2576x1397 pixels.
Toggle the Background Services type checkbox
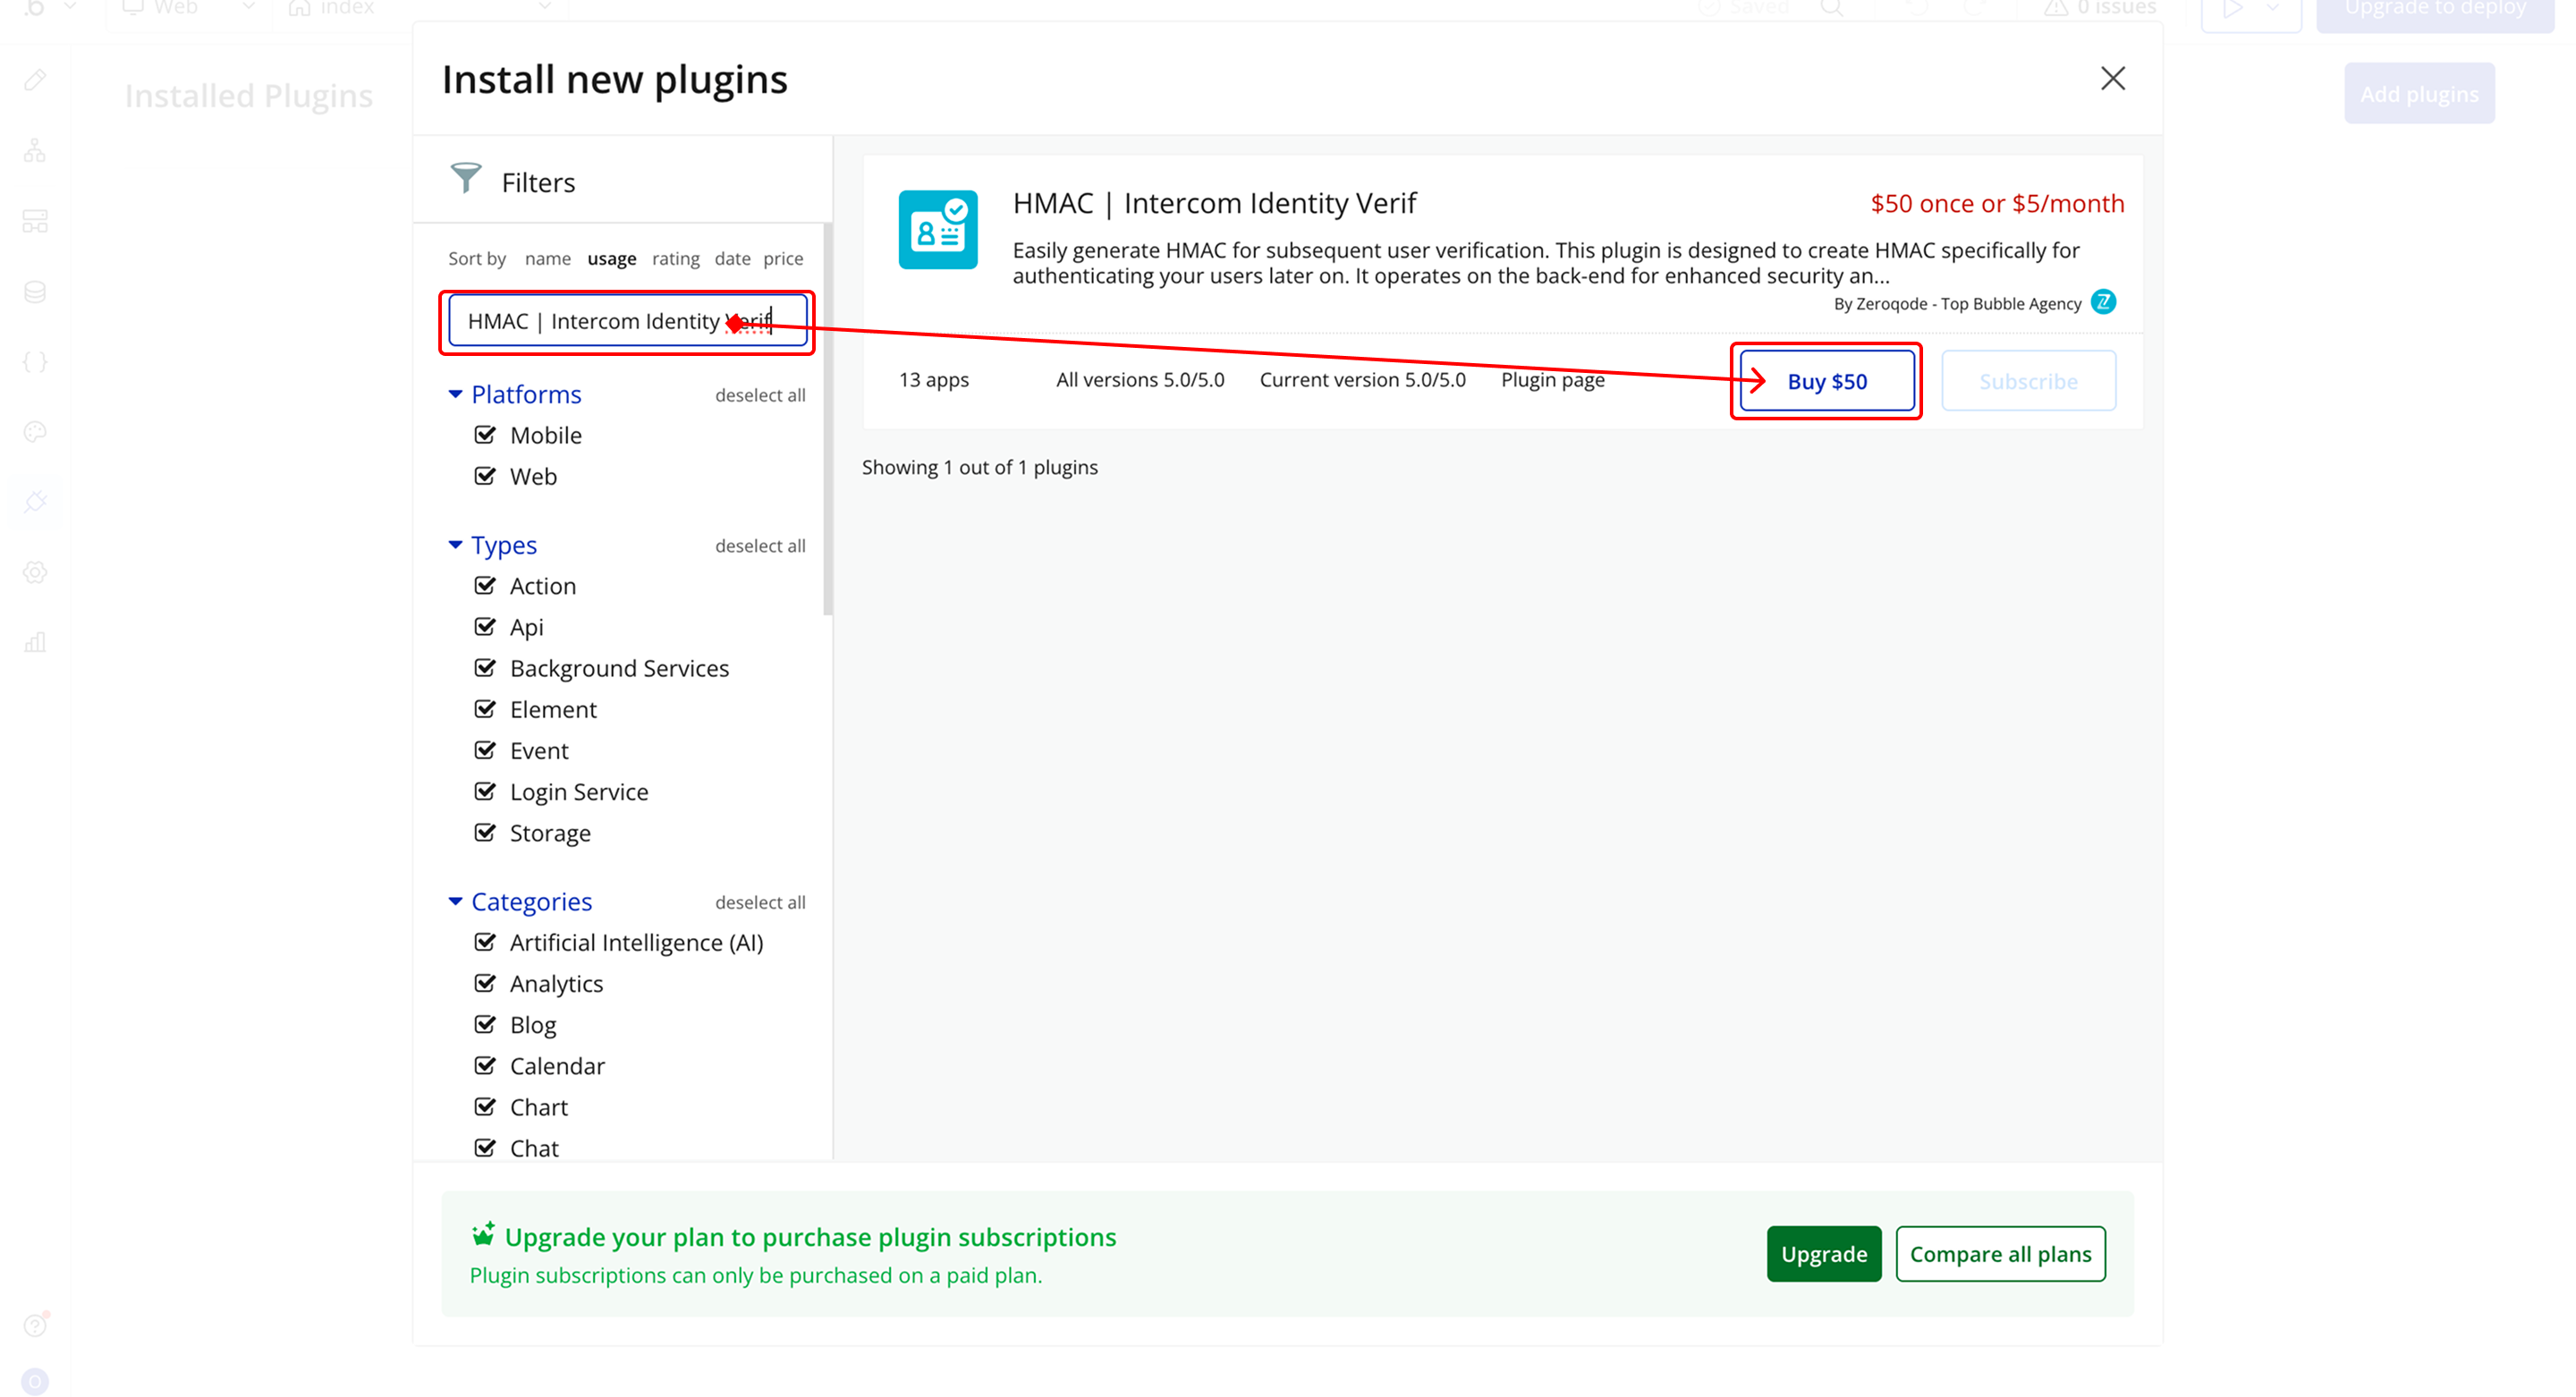point(485,667)
